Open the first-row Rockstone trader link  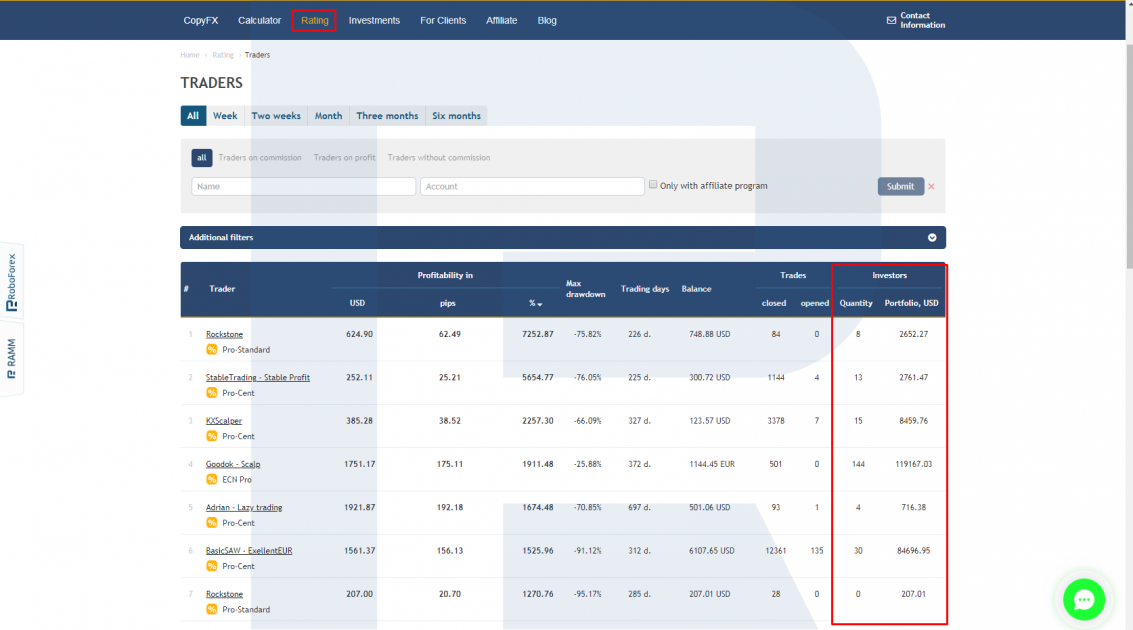click(224, 335)
